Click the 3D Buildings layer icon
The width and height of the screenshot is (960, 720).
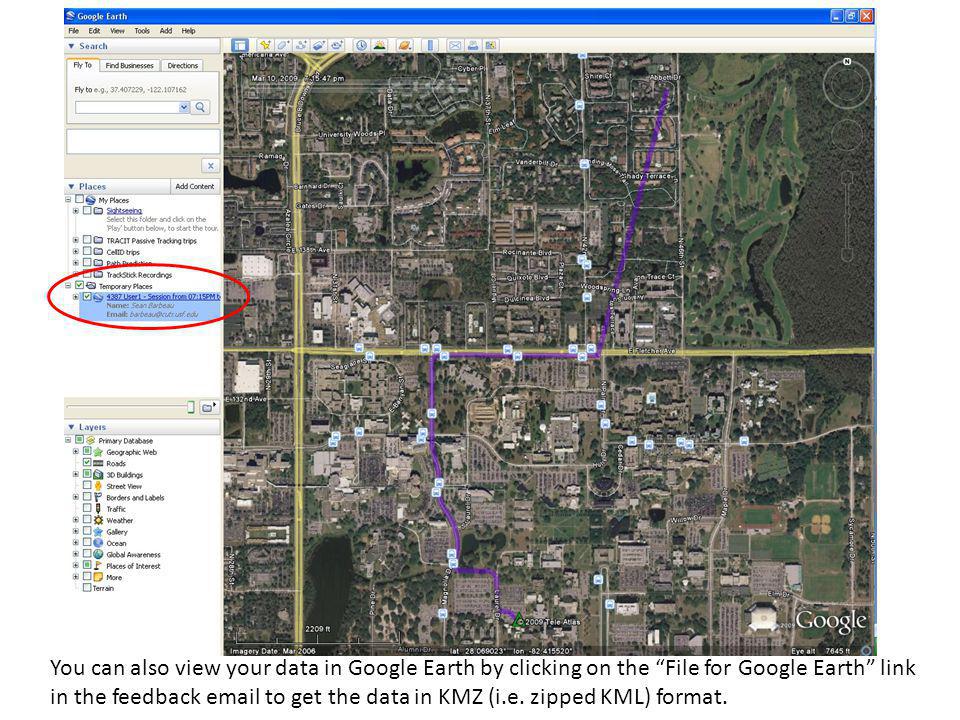(x=98, y=474)
